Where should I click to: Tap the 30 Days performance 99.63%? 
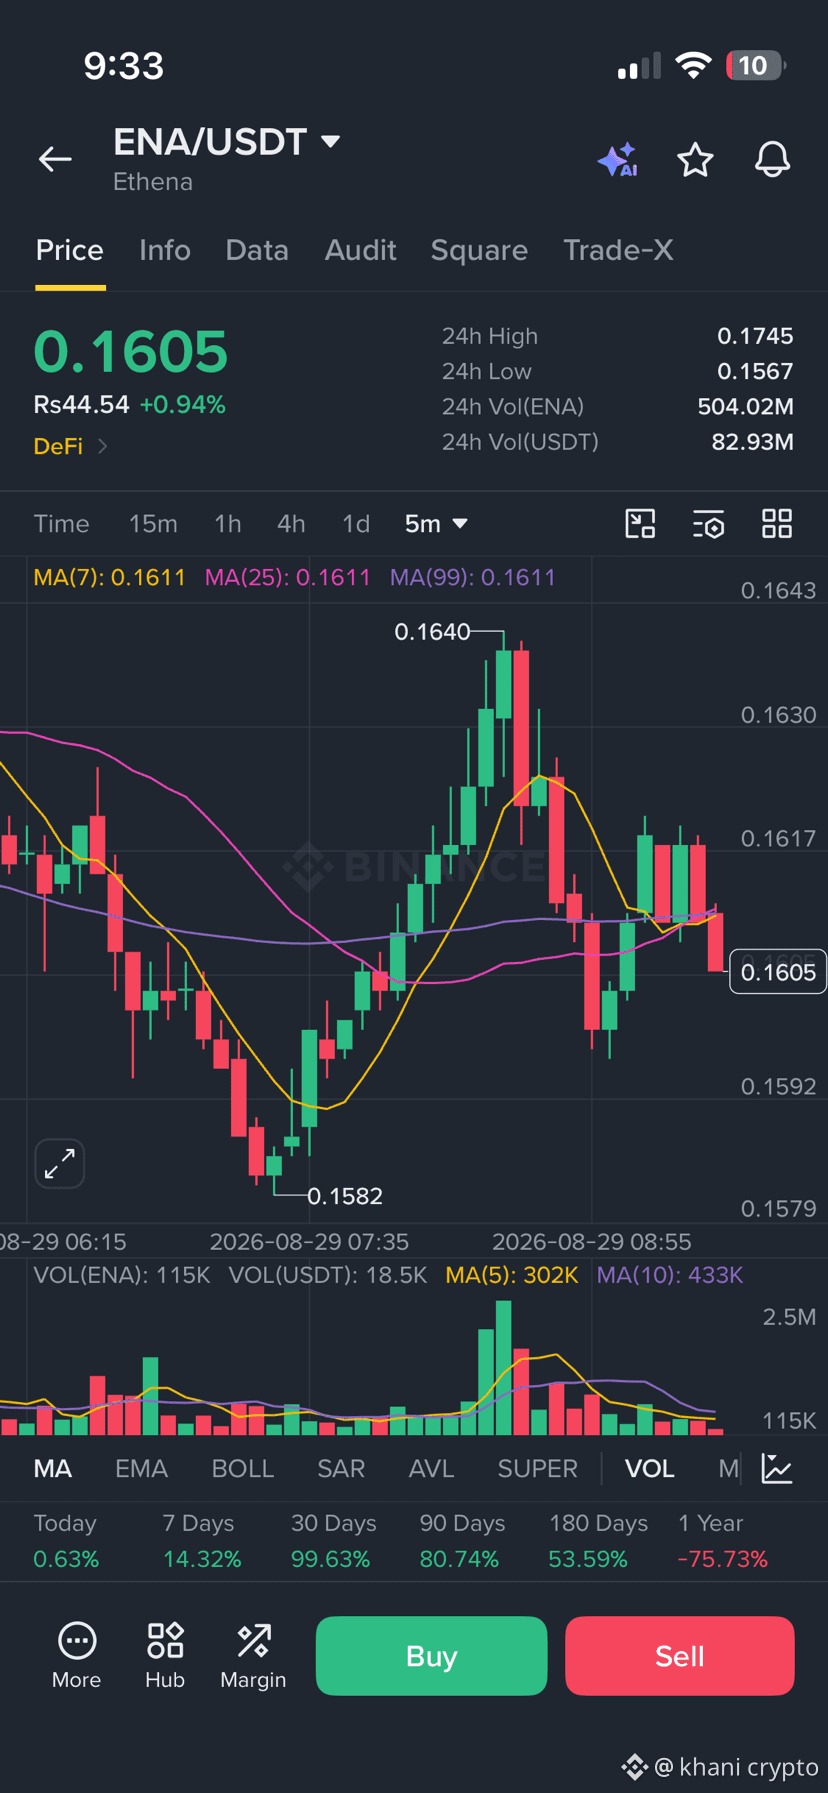[331, 1559]
